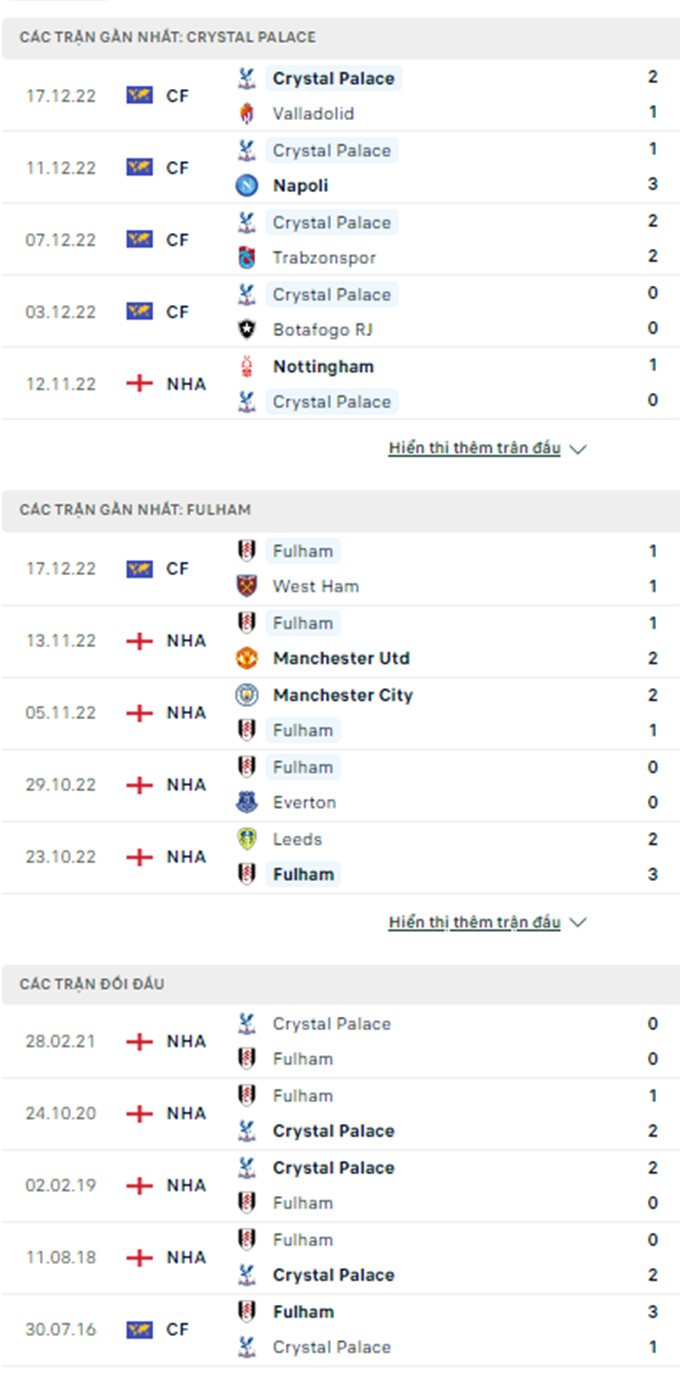Click the Trabzonspor crest icon
Image resolution: width=680 pixels, height=1374 pixels.
pos(246,258)
